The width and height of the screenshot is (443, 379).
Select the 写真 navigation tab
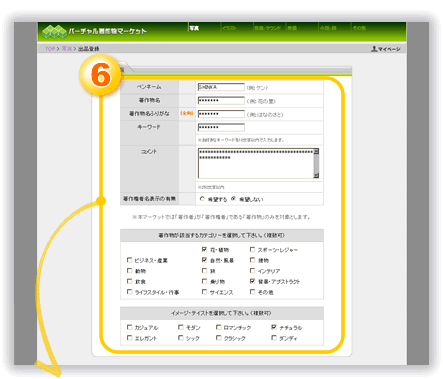click(194, 28)
